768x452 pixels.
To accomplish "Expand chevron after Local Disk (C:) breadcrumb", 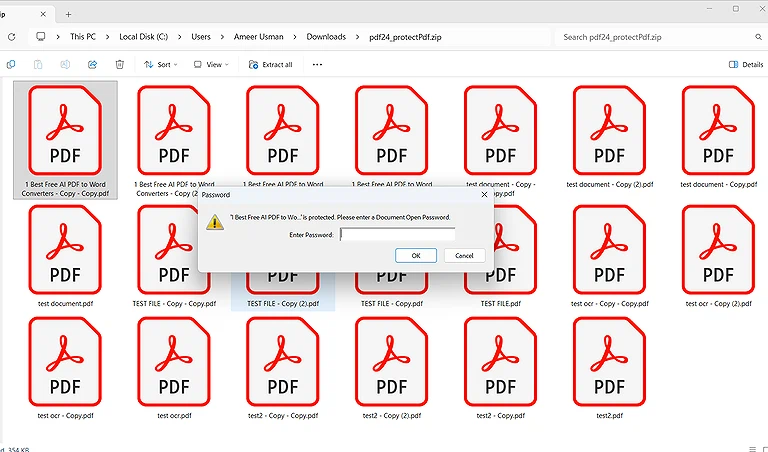I will 180,37.
